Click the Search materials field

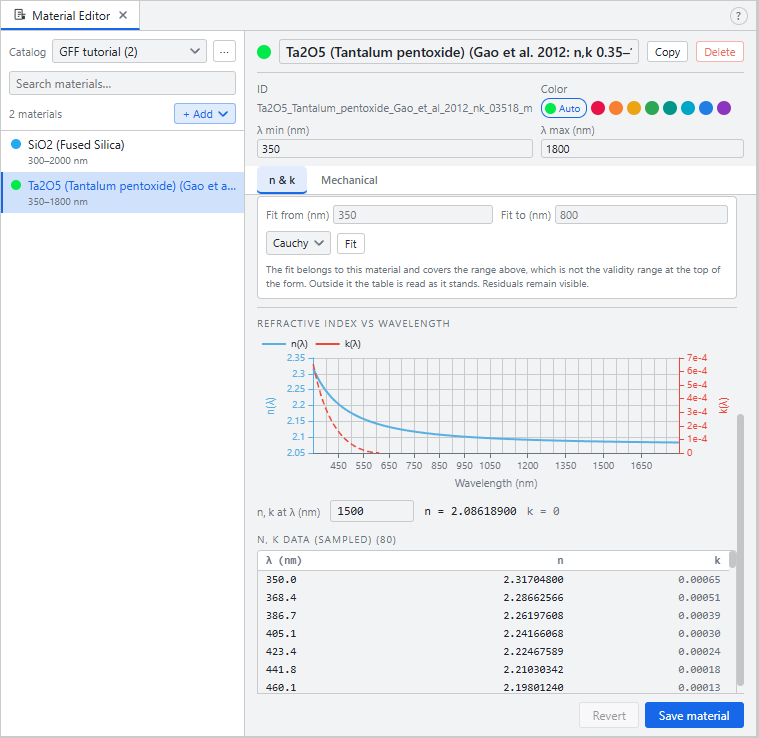coord(122,83)
